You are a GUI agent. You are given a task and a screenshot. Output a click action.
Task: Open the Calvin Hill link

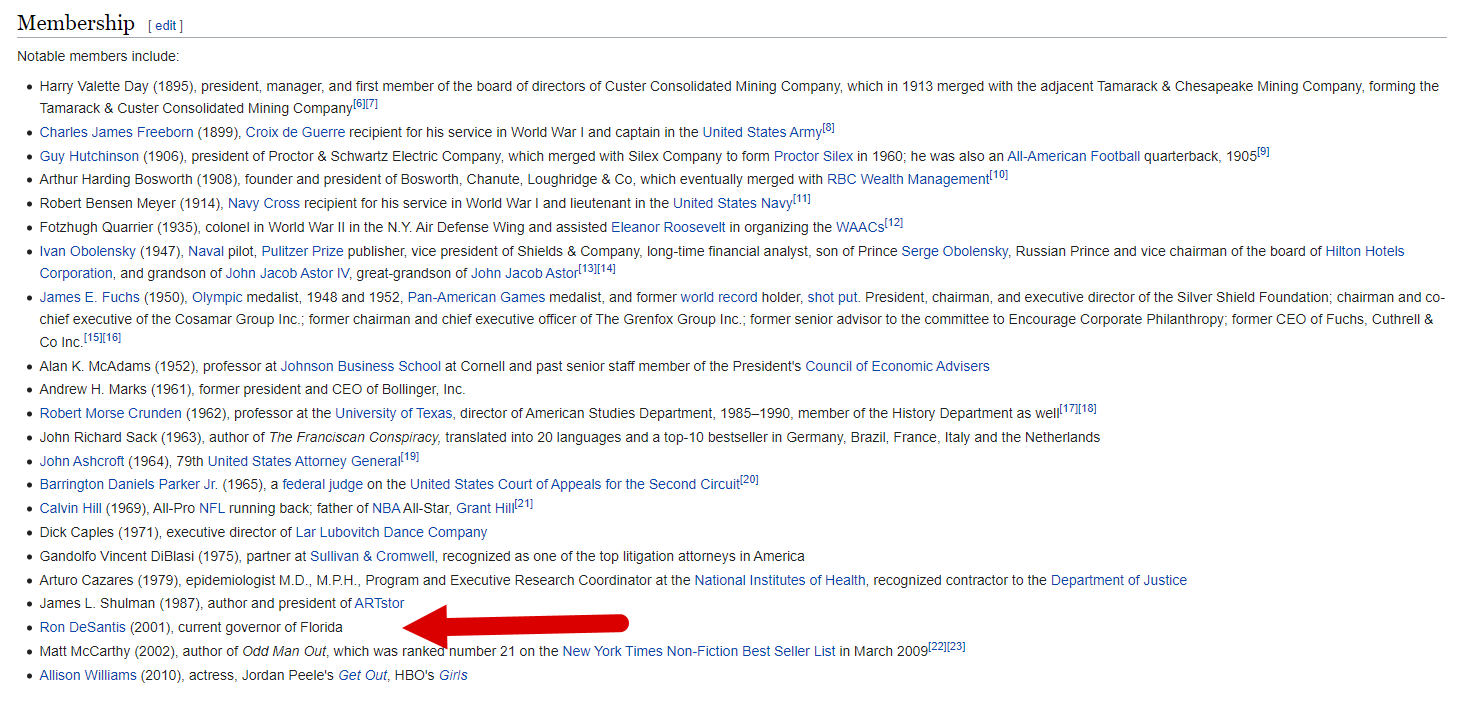(x=70, y=508)
